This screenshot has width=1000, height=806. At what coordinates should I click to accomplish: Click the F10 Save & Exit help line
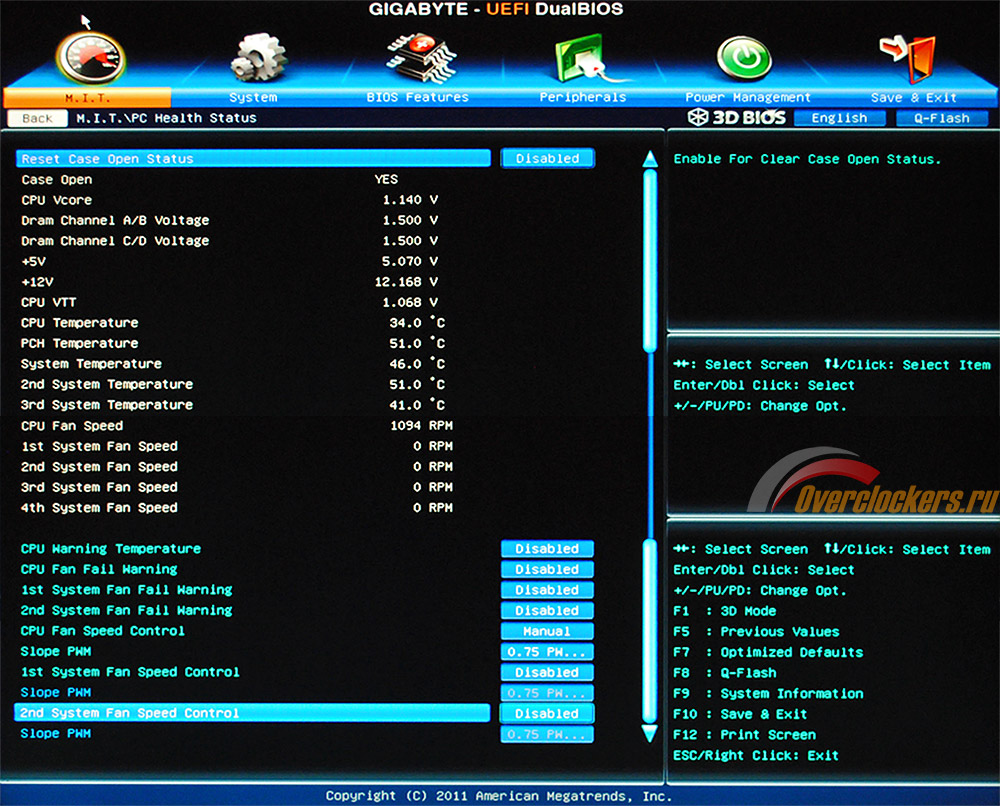[x=740, y=714]
